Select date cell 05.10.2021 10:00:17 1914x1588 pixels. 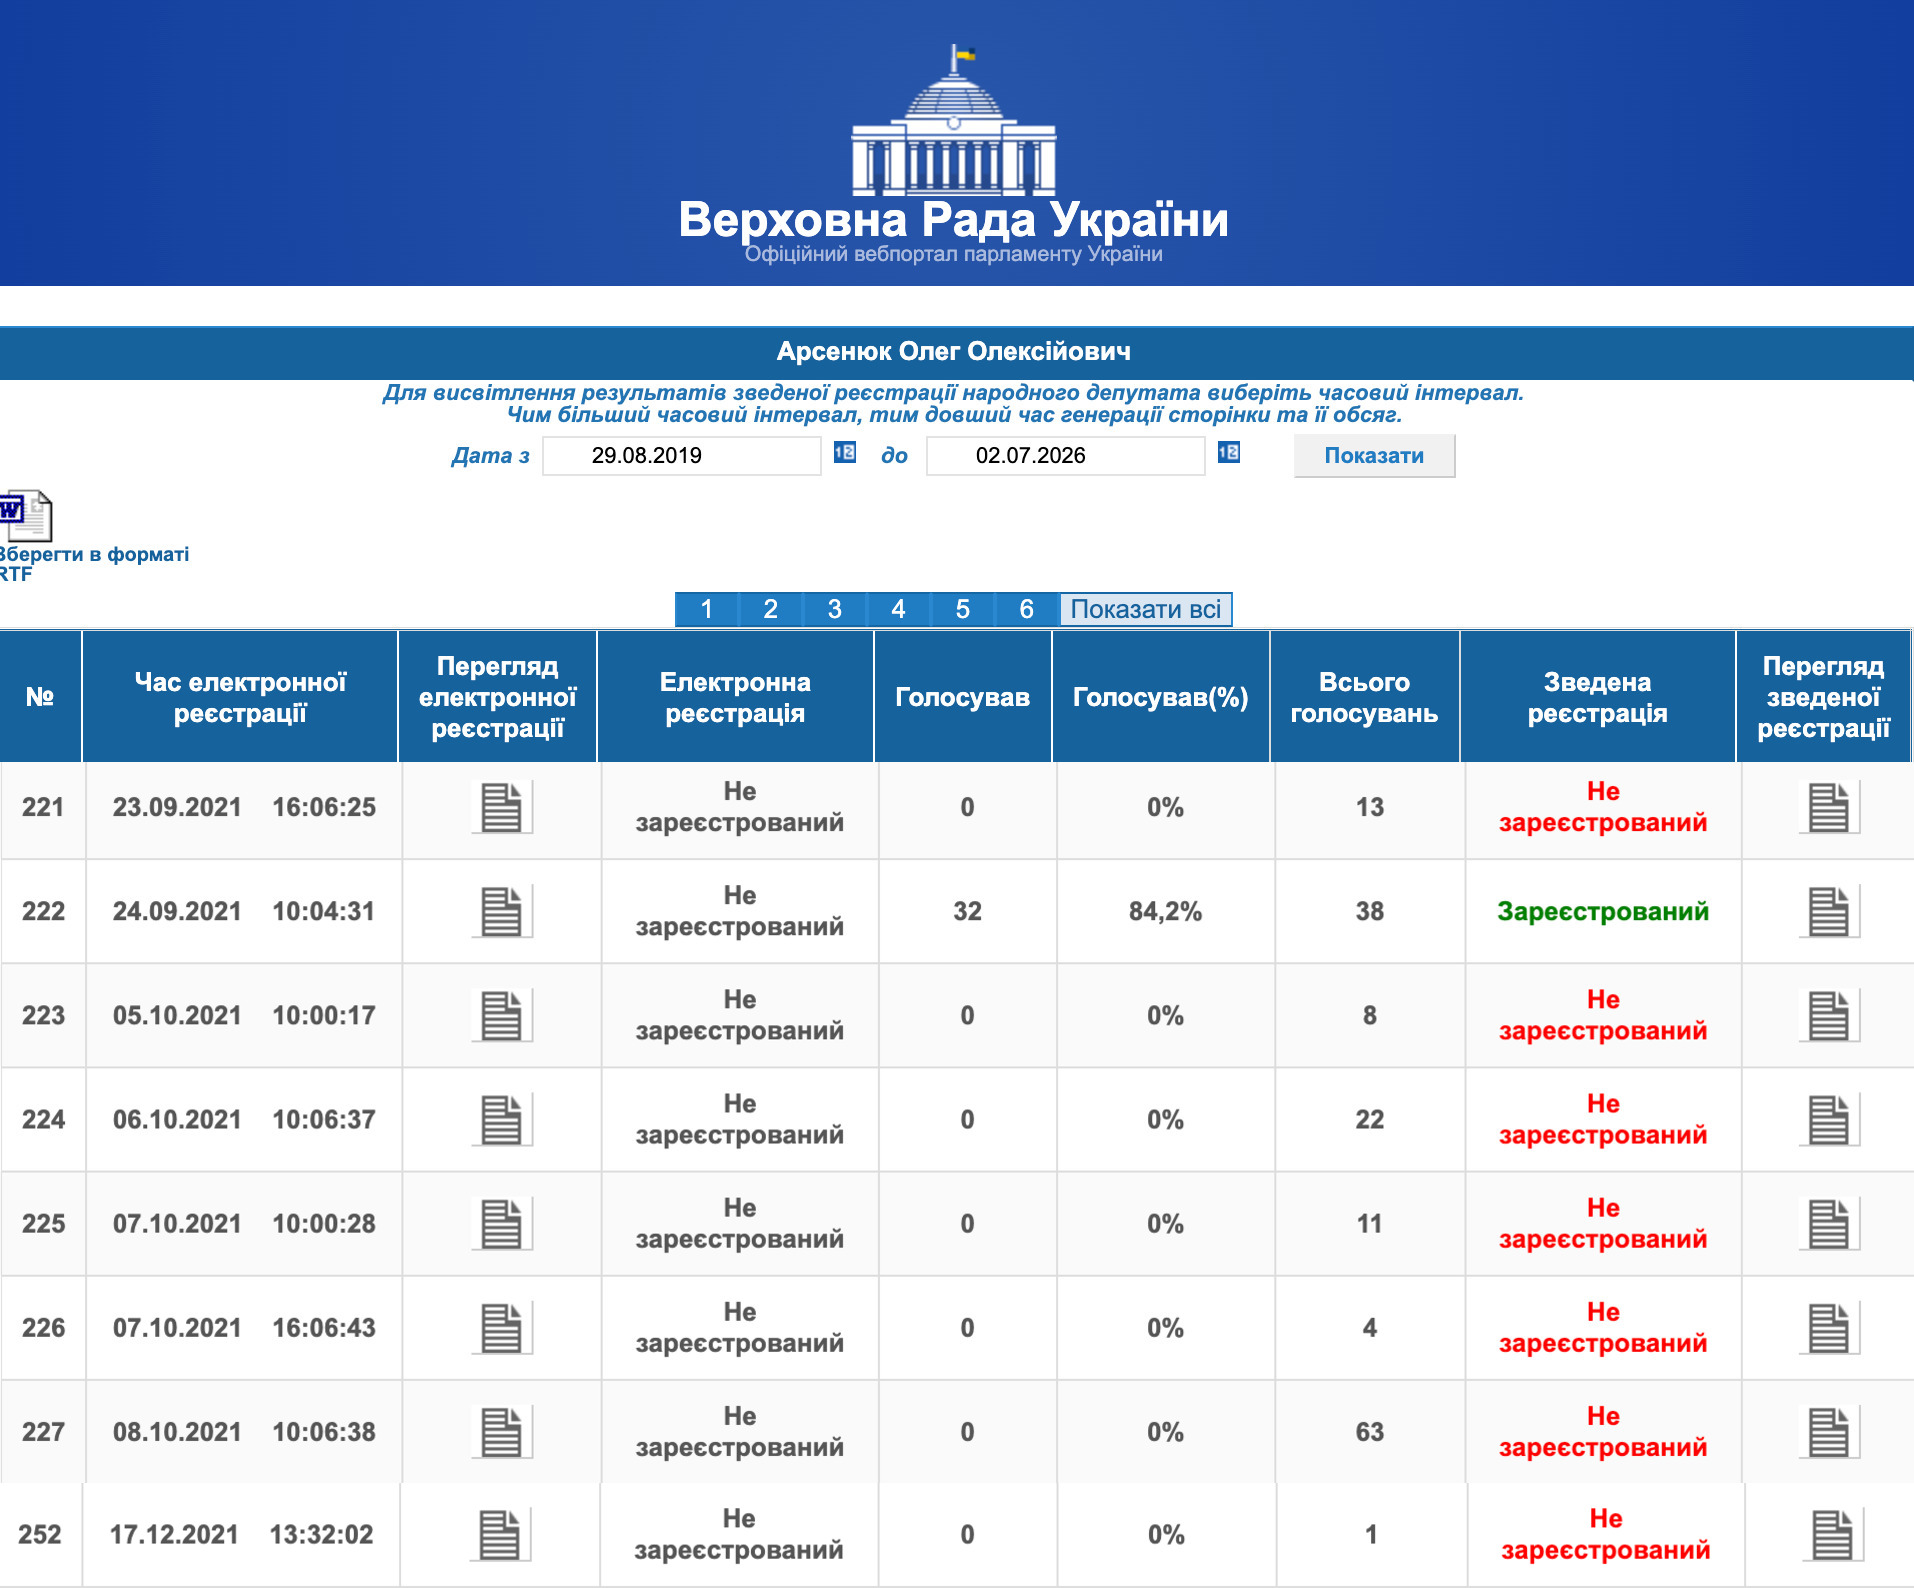(244, 1015)
